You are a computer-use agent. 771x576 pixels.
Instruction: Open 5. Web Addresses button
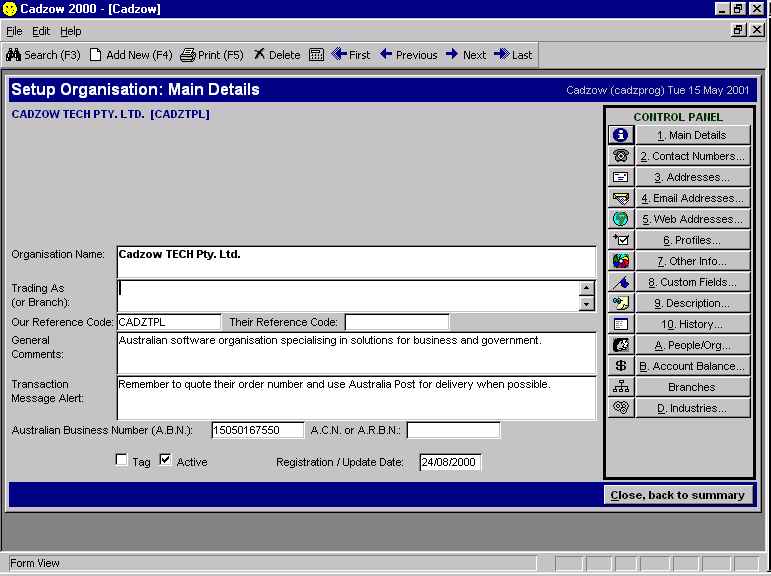pos(692,219)
